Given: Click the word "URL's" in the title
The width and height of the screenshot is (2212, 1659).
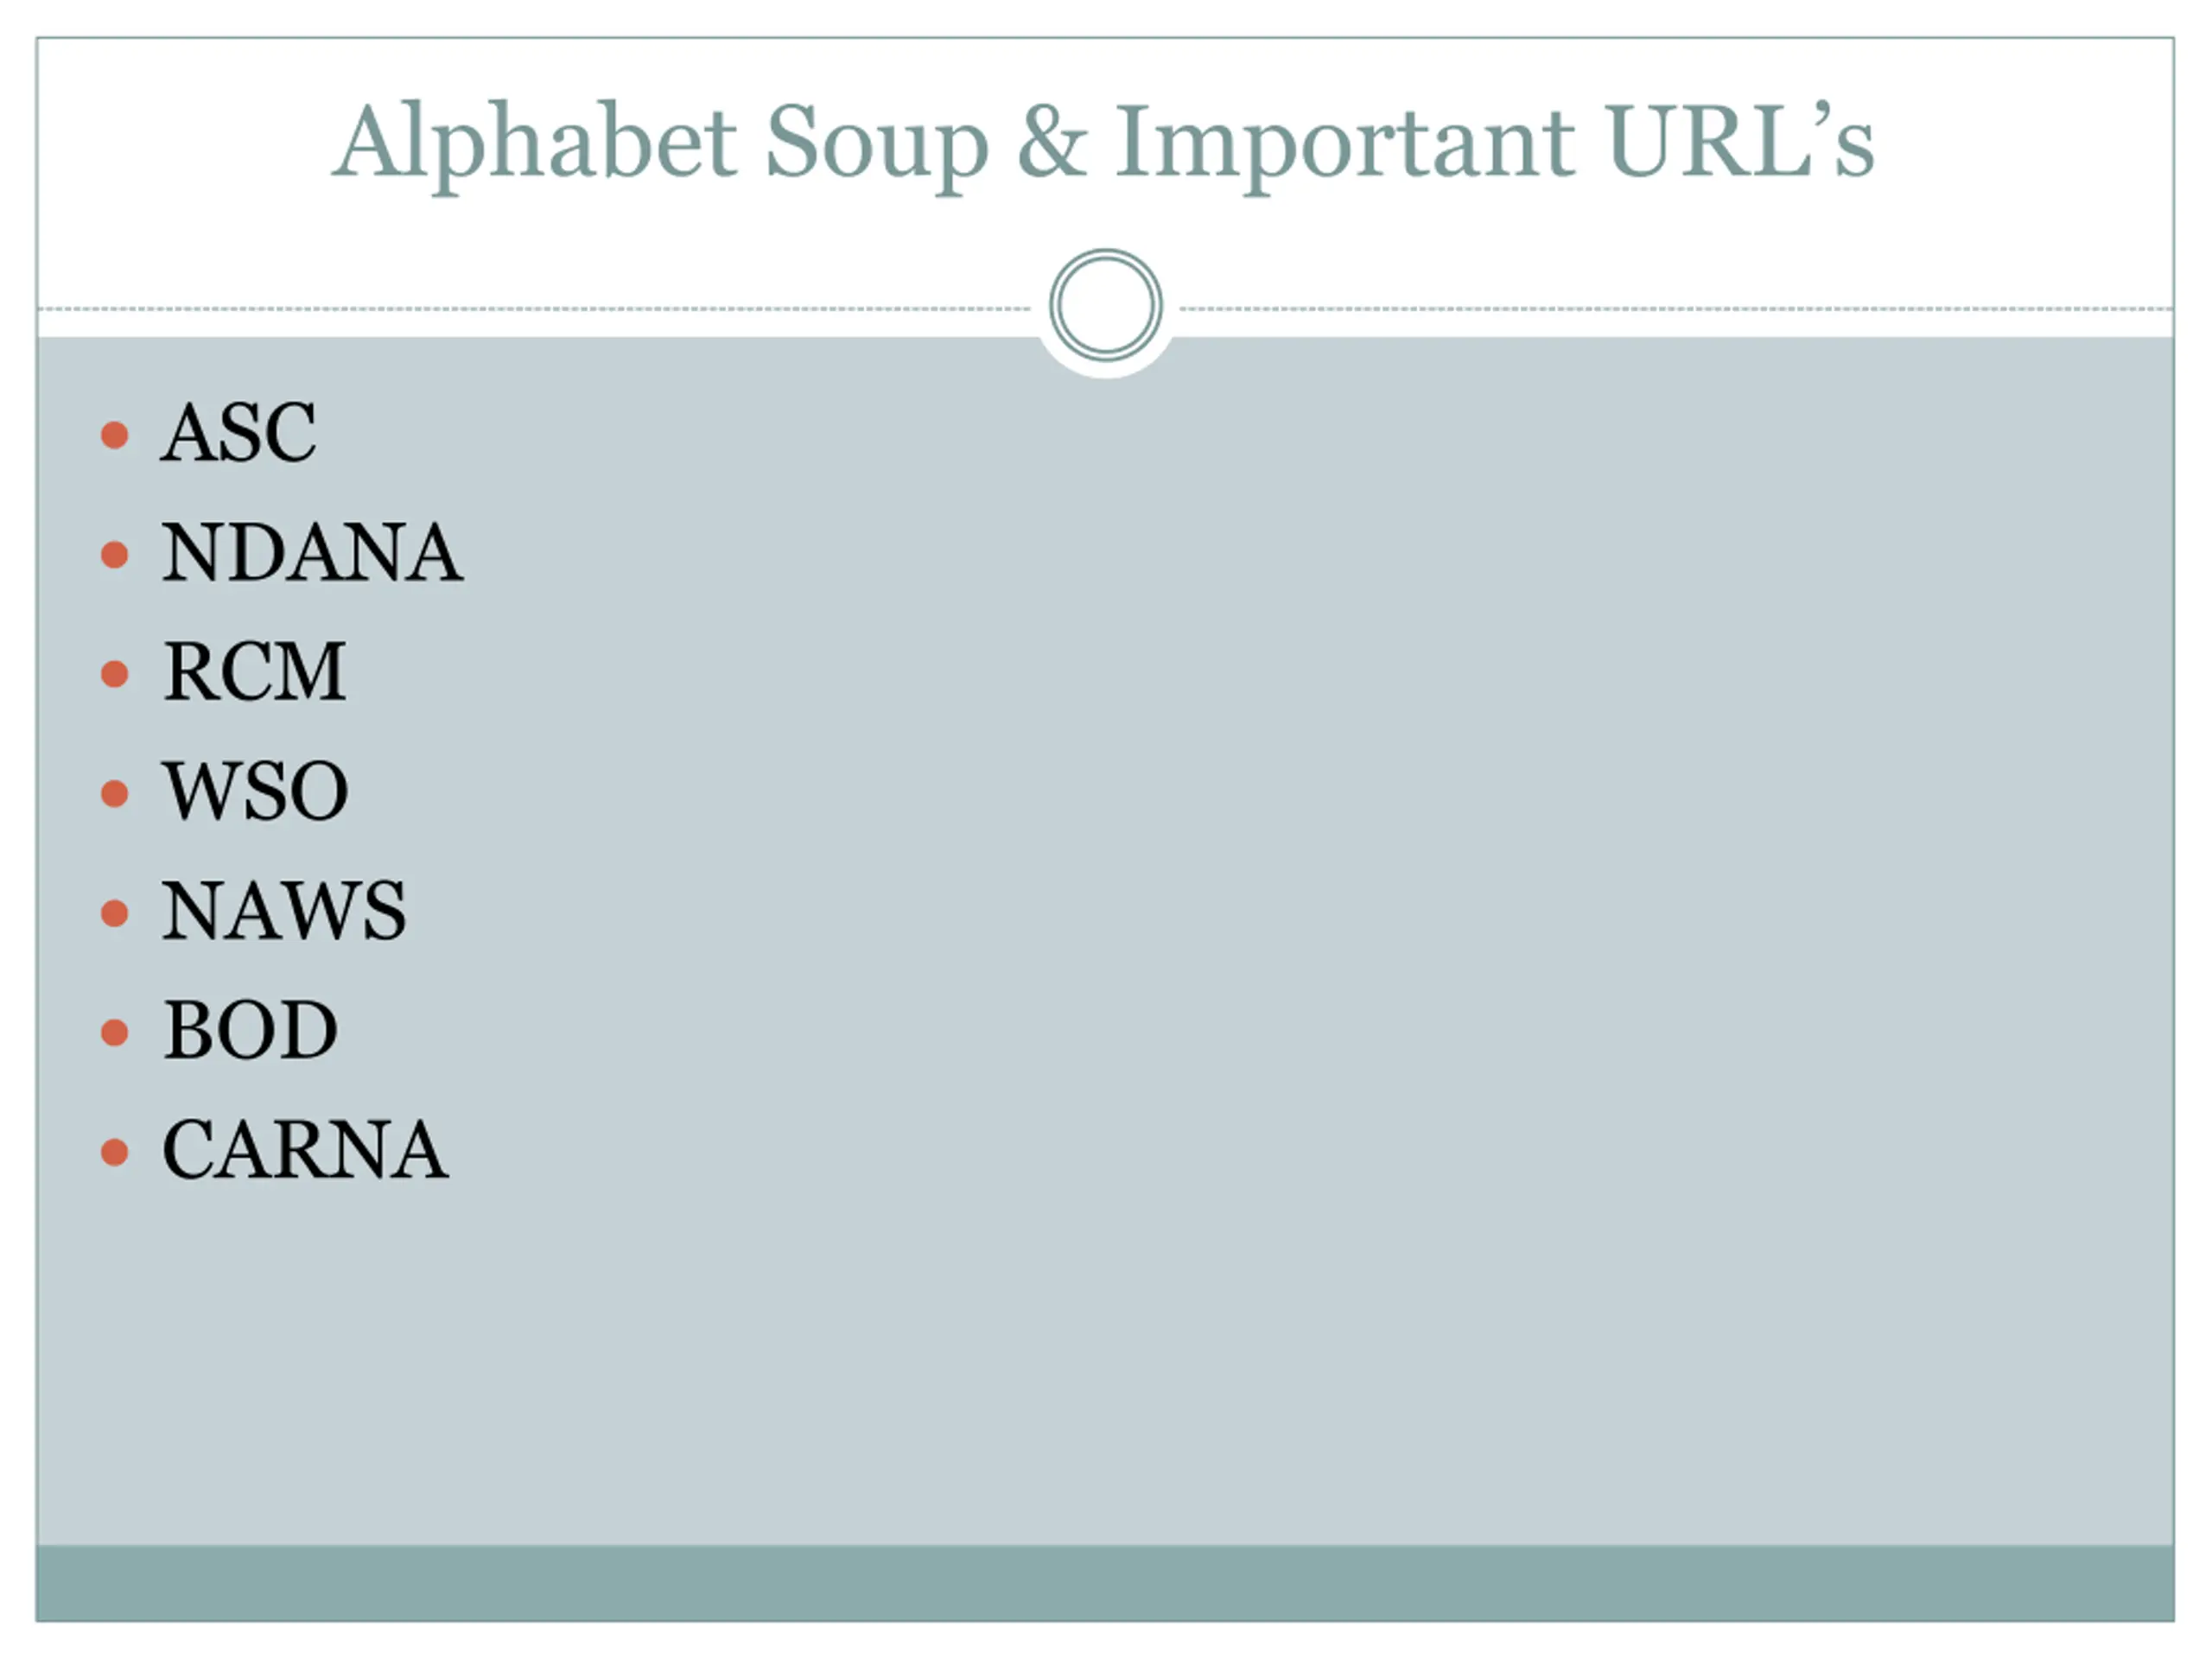Looking at the screenshot, I should 1740,143.
